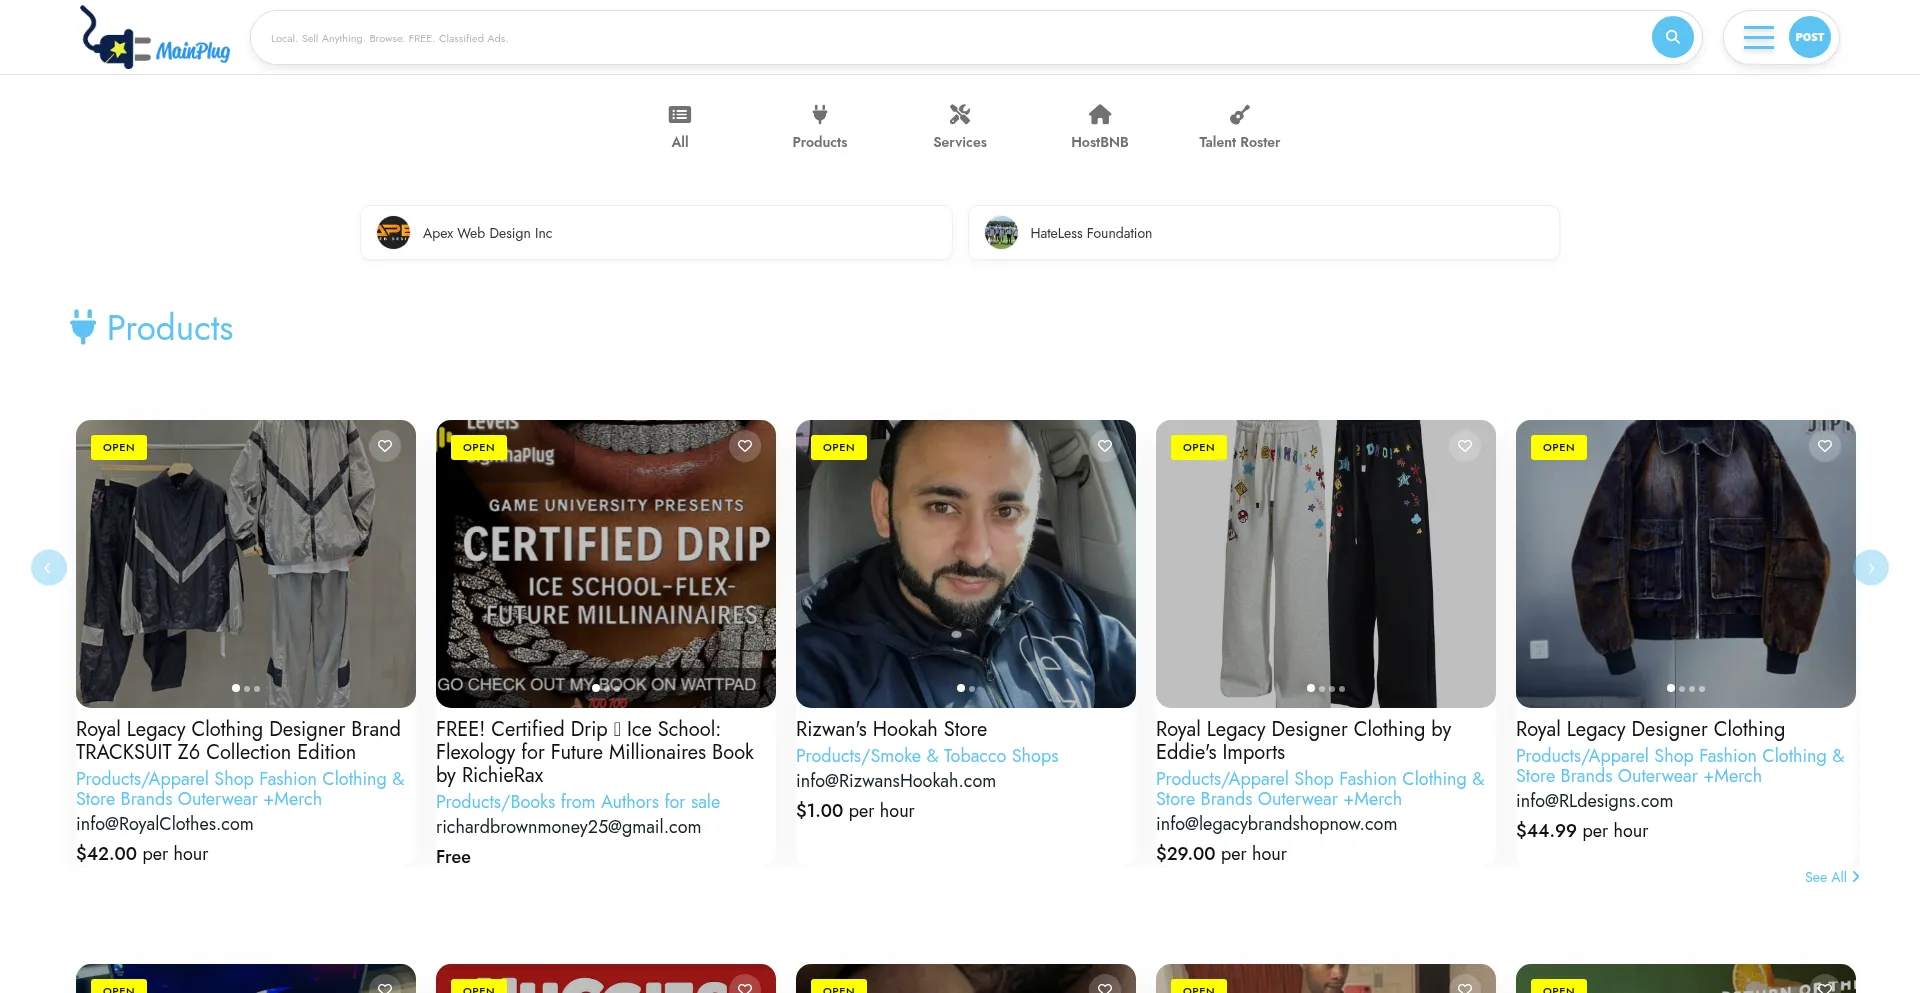The width and height of the screenshot is (1920, 993).
Task: Favorite the TRACKSUIT Z6 Collection listing
Action: [385, 446]
